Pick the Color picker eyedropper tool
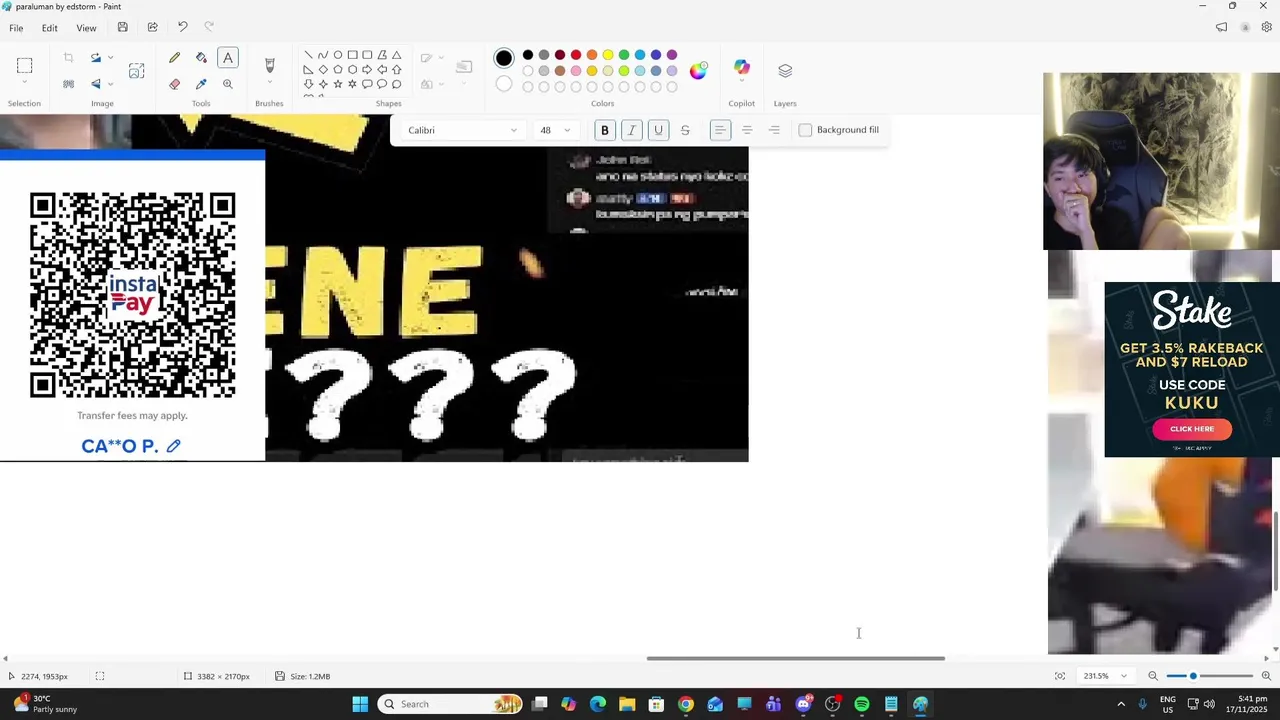 click(201, 84)
